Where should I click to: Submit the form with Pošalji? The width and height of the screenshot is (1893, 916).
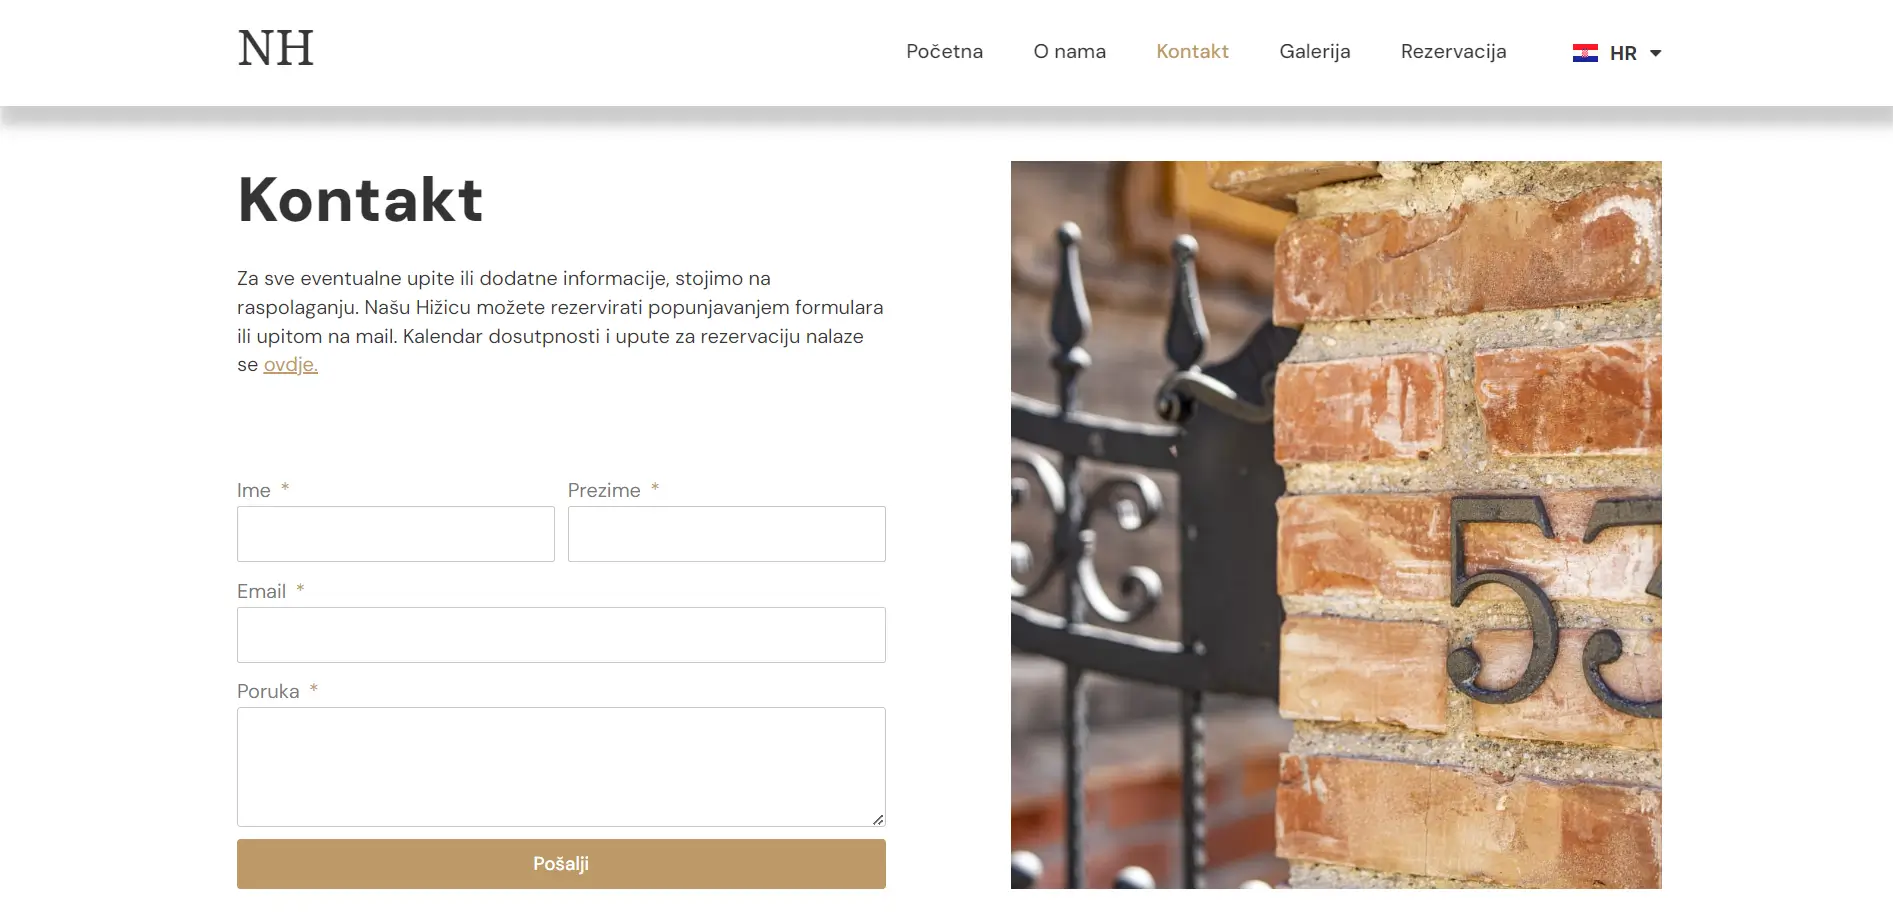click(x=561, y=864)
